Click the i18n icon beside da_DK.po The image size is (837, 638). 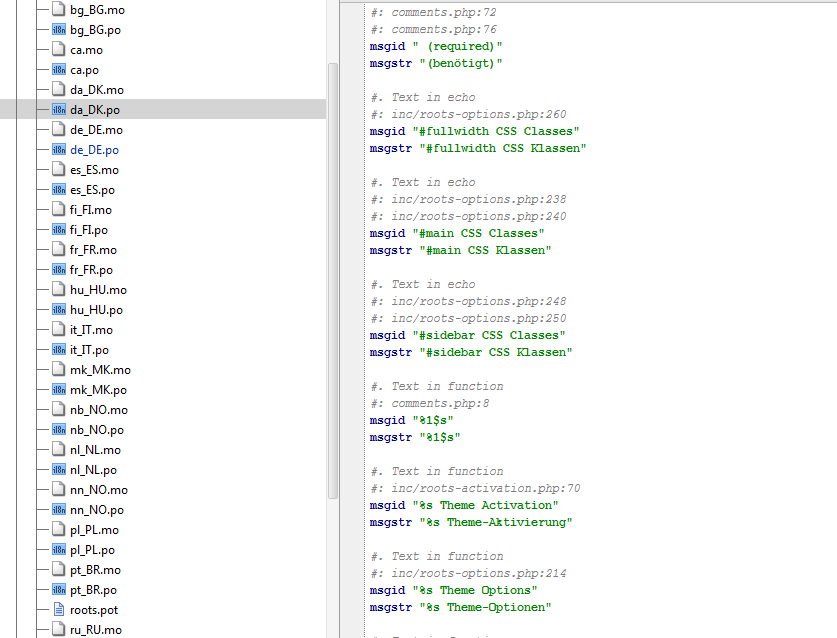pyautogui.click(x=58, y=110)
